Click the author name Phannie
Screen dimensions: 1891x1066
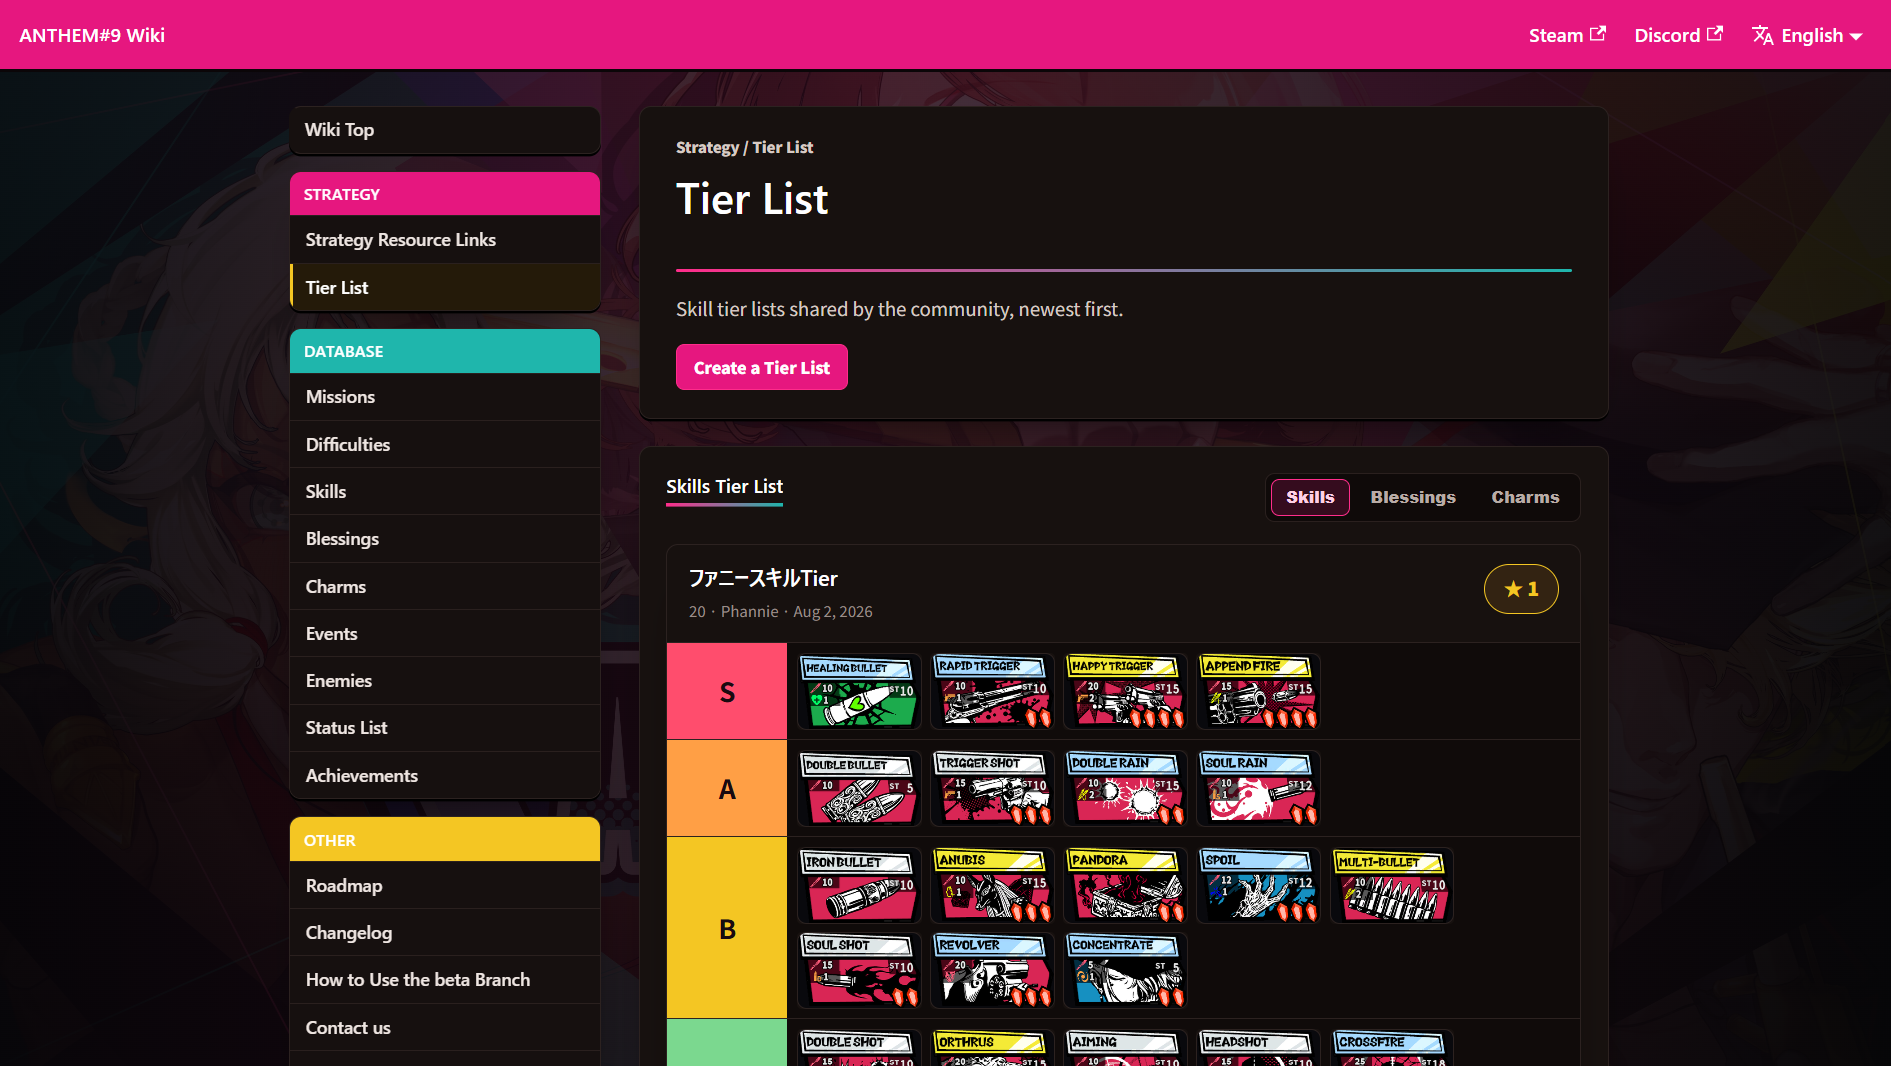coord(749,612)
